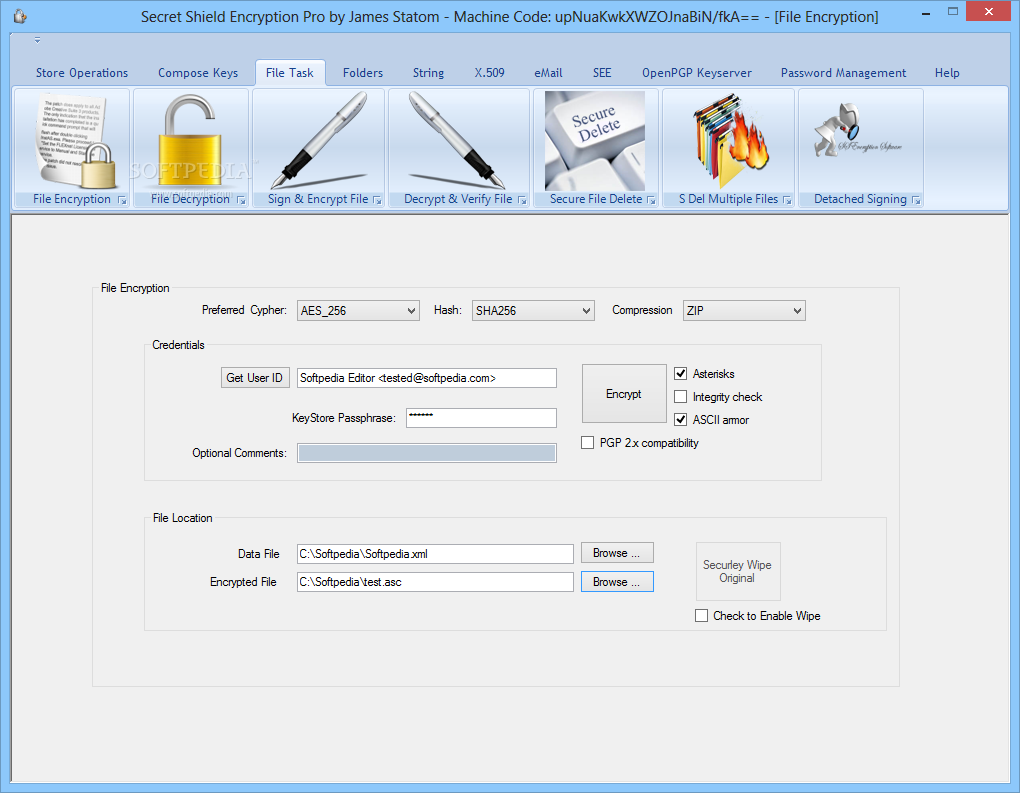The image size is (1020, 793).
Task: Browse for the Encrypted File
Action: click(617, 582)
